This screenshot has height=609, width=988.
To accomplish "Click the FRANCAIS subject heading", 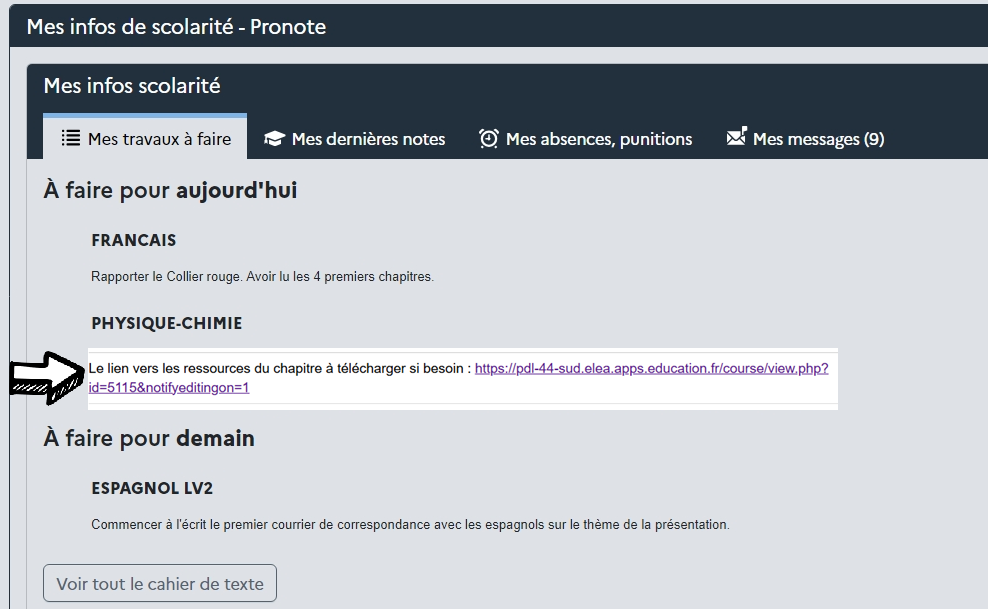I will 133,241.
